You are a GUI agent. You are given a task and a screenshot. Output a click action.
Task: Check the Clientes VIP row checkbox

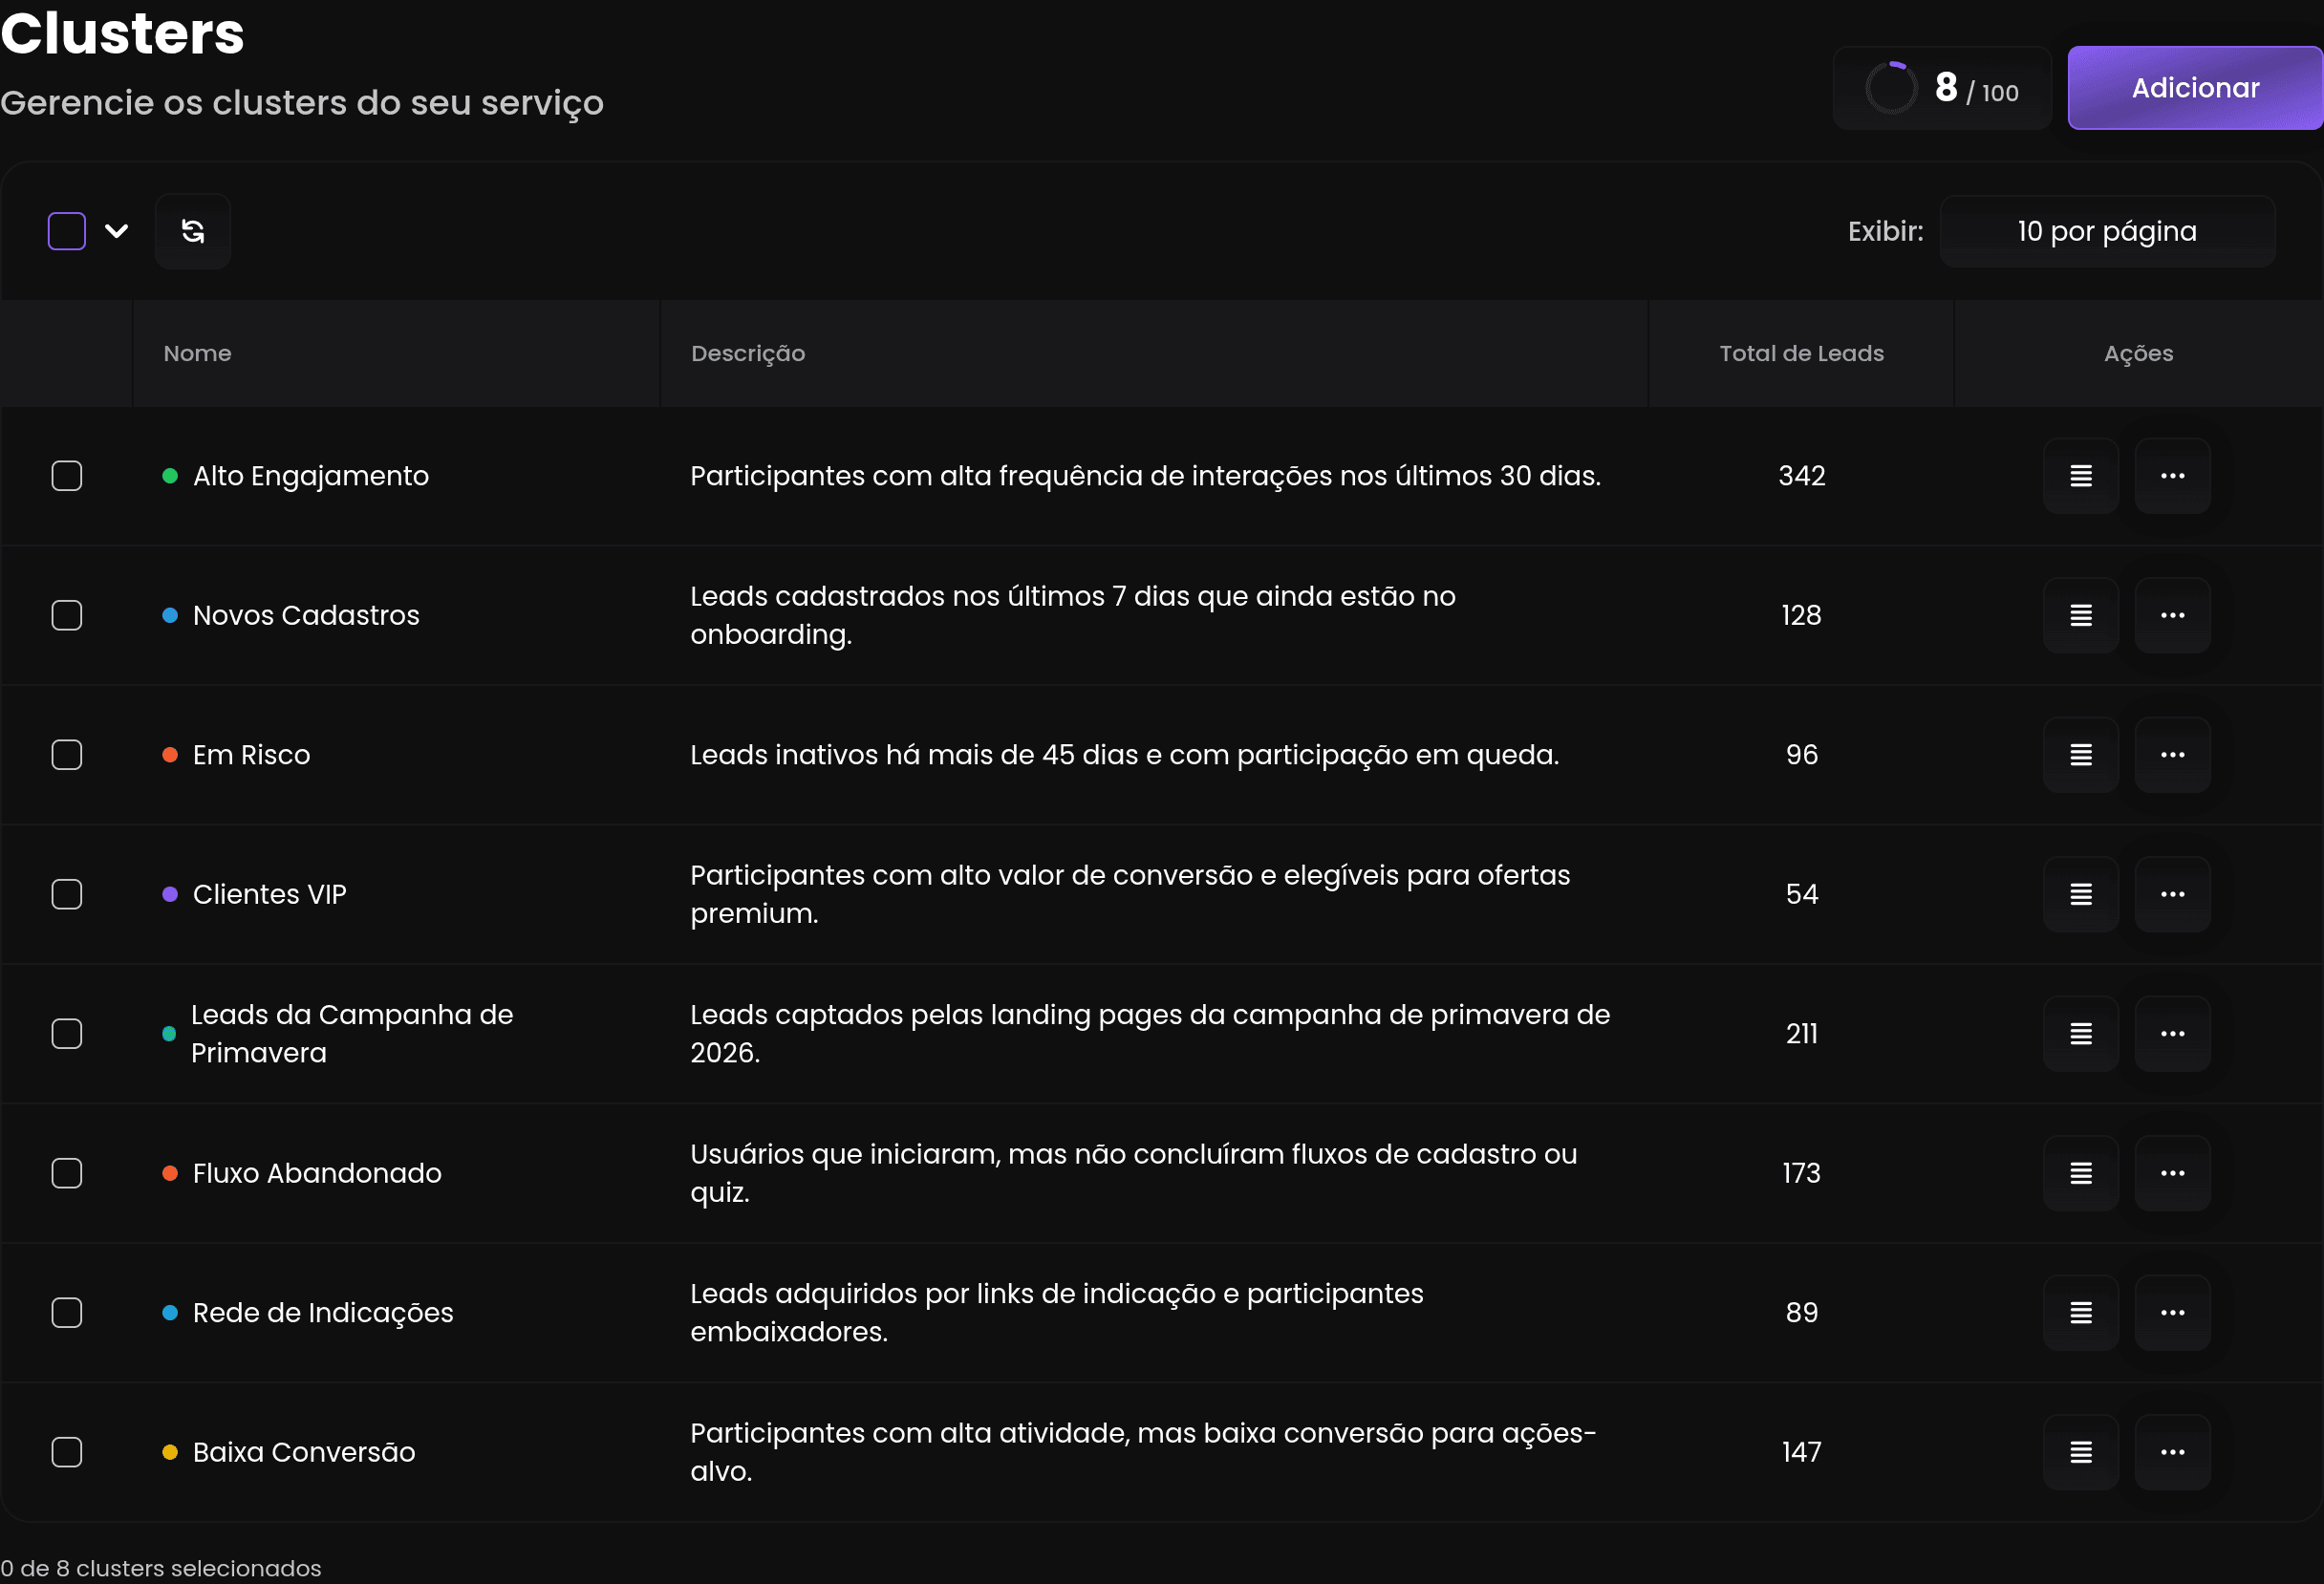click(67, 894)
